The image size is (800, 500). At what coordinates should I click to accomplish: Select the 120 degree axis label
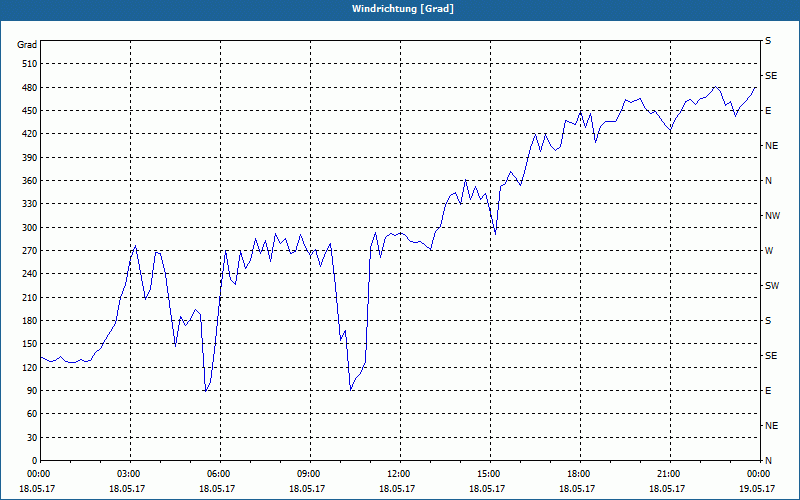30,367
